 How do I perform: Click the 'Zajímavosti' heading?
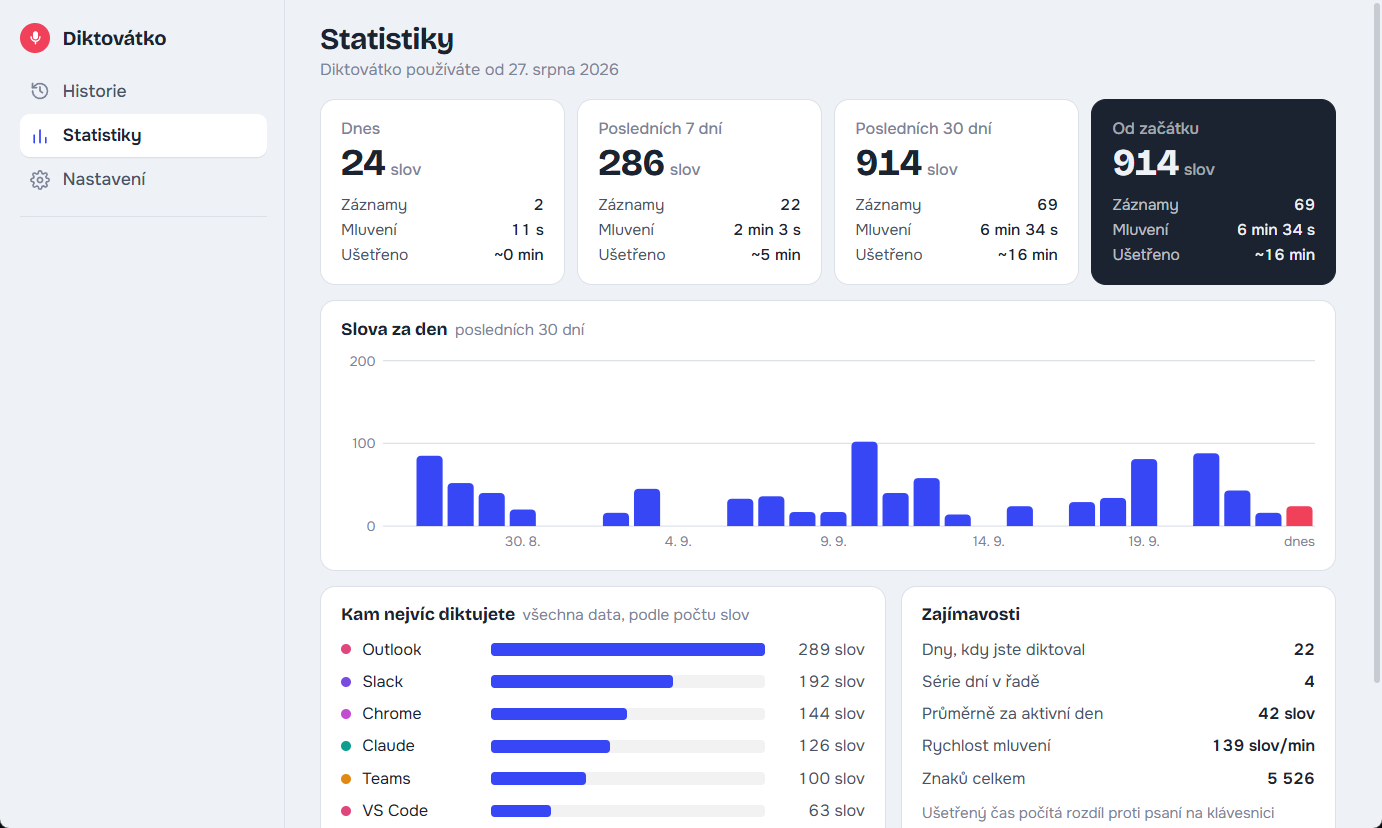[971, 614]
